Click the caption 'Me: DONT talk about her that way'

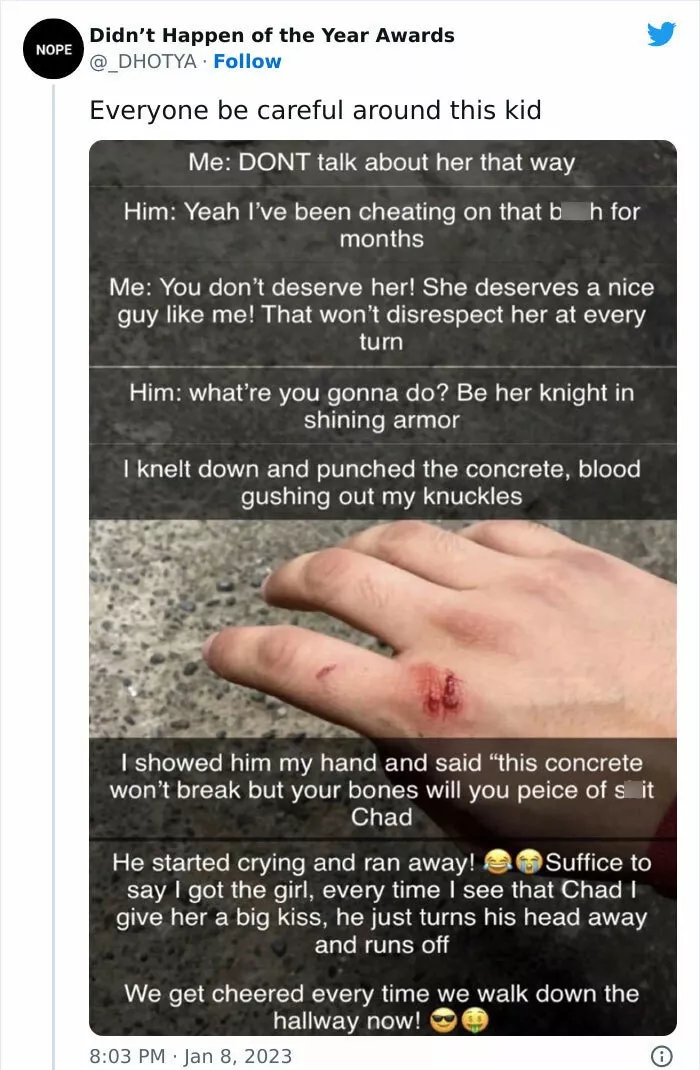pyautogui.click(x=383, y=162)
